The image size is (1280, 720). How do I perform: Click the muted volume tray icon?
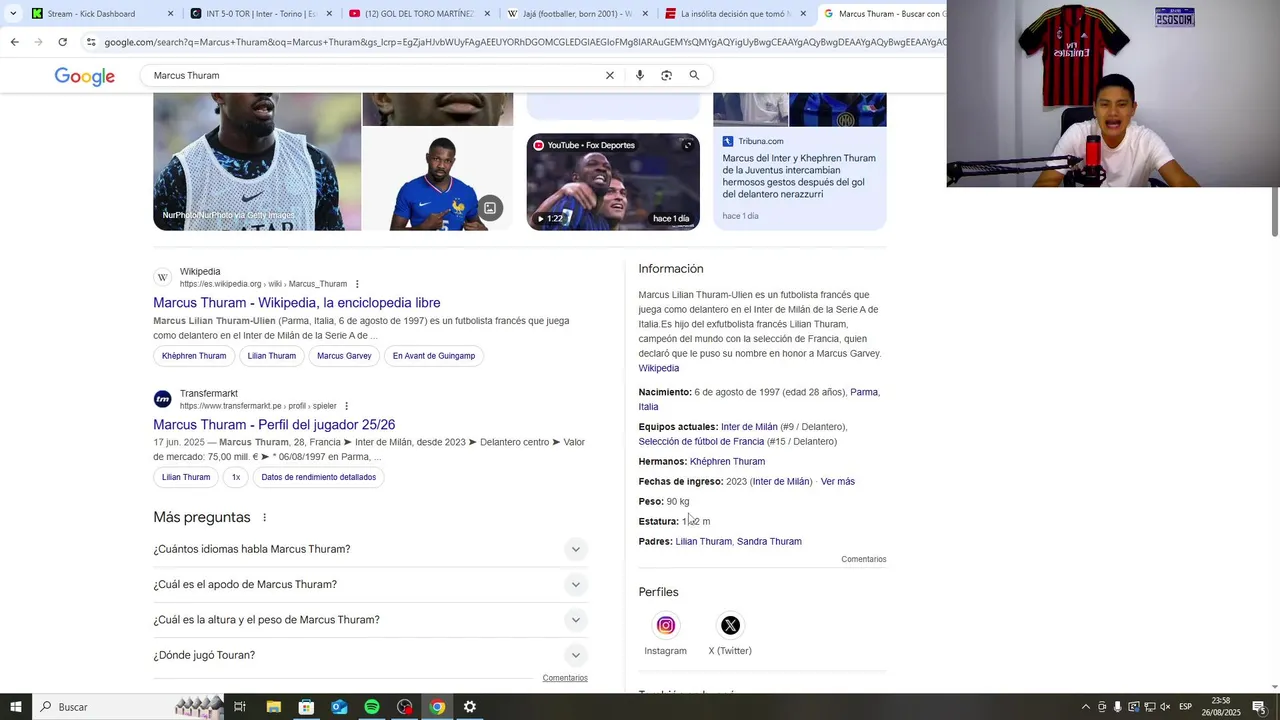pyautogui.click(x=1165, y=707)
